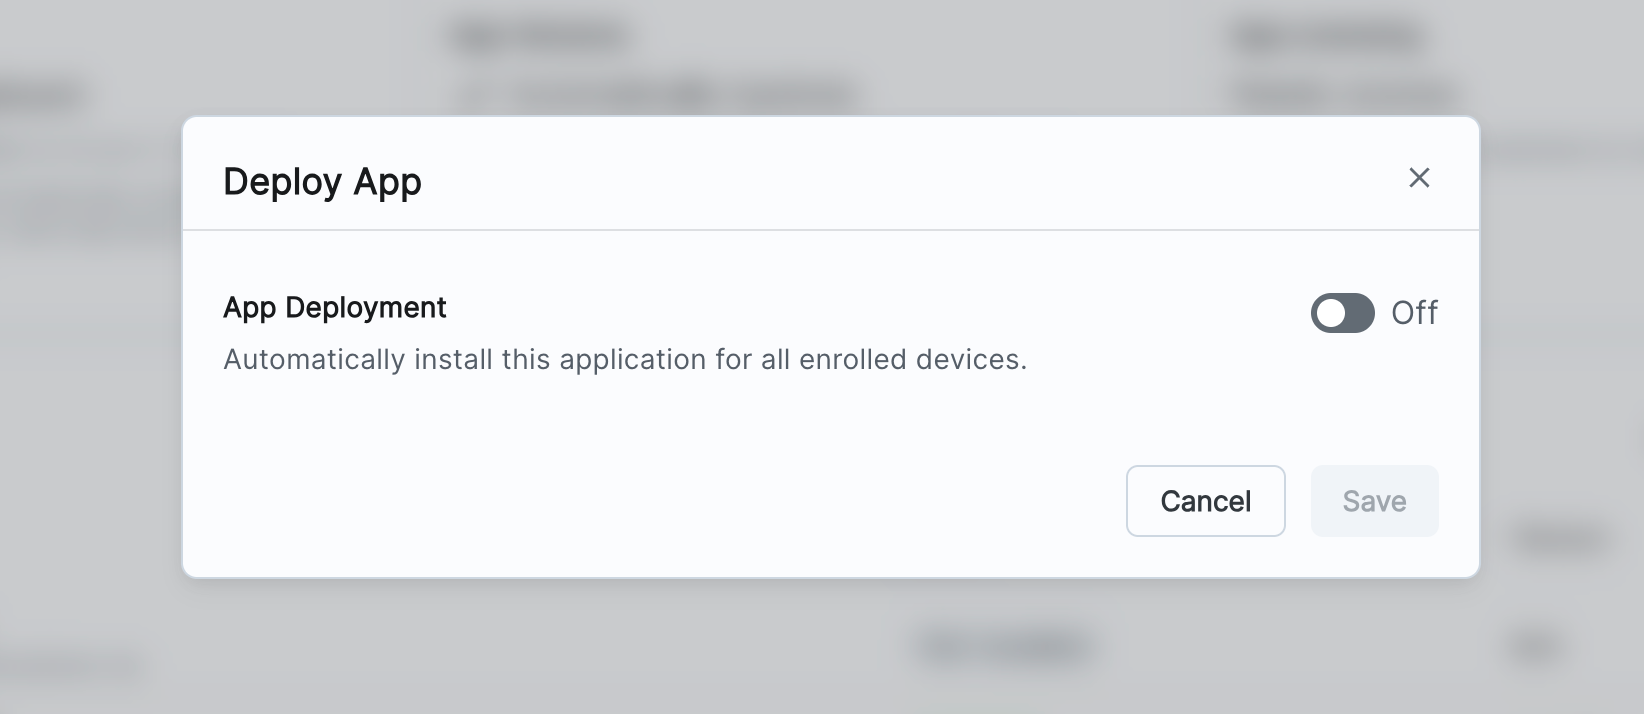Save the app deployment setting
The image size is (1644, 714).
(1374, 501)
